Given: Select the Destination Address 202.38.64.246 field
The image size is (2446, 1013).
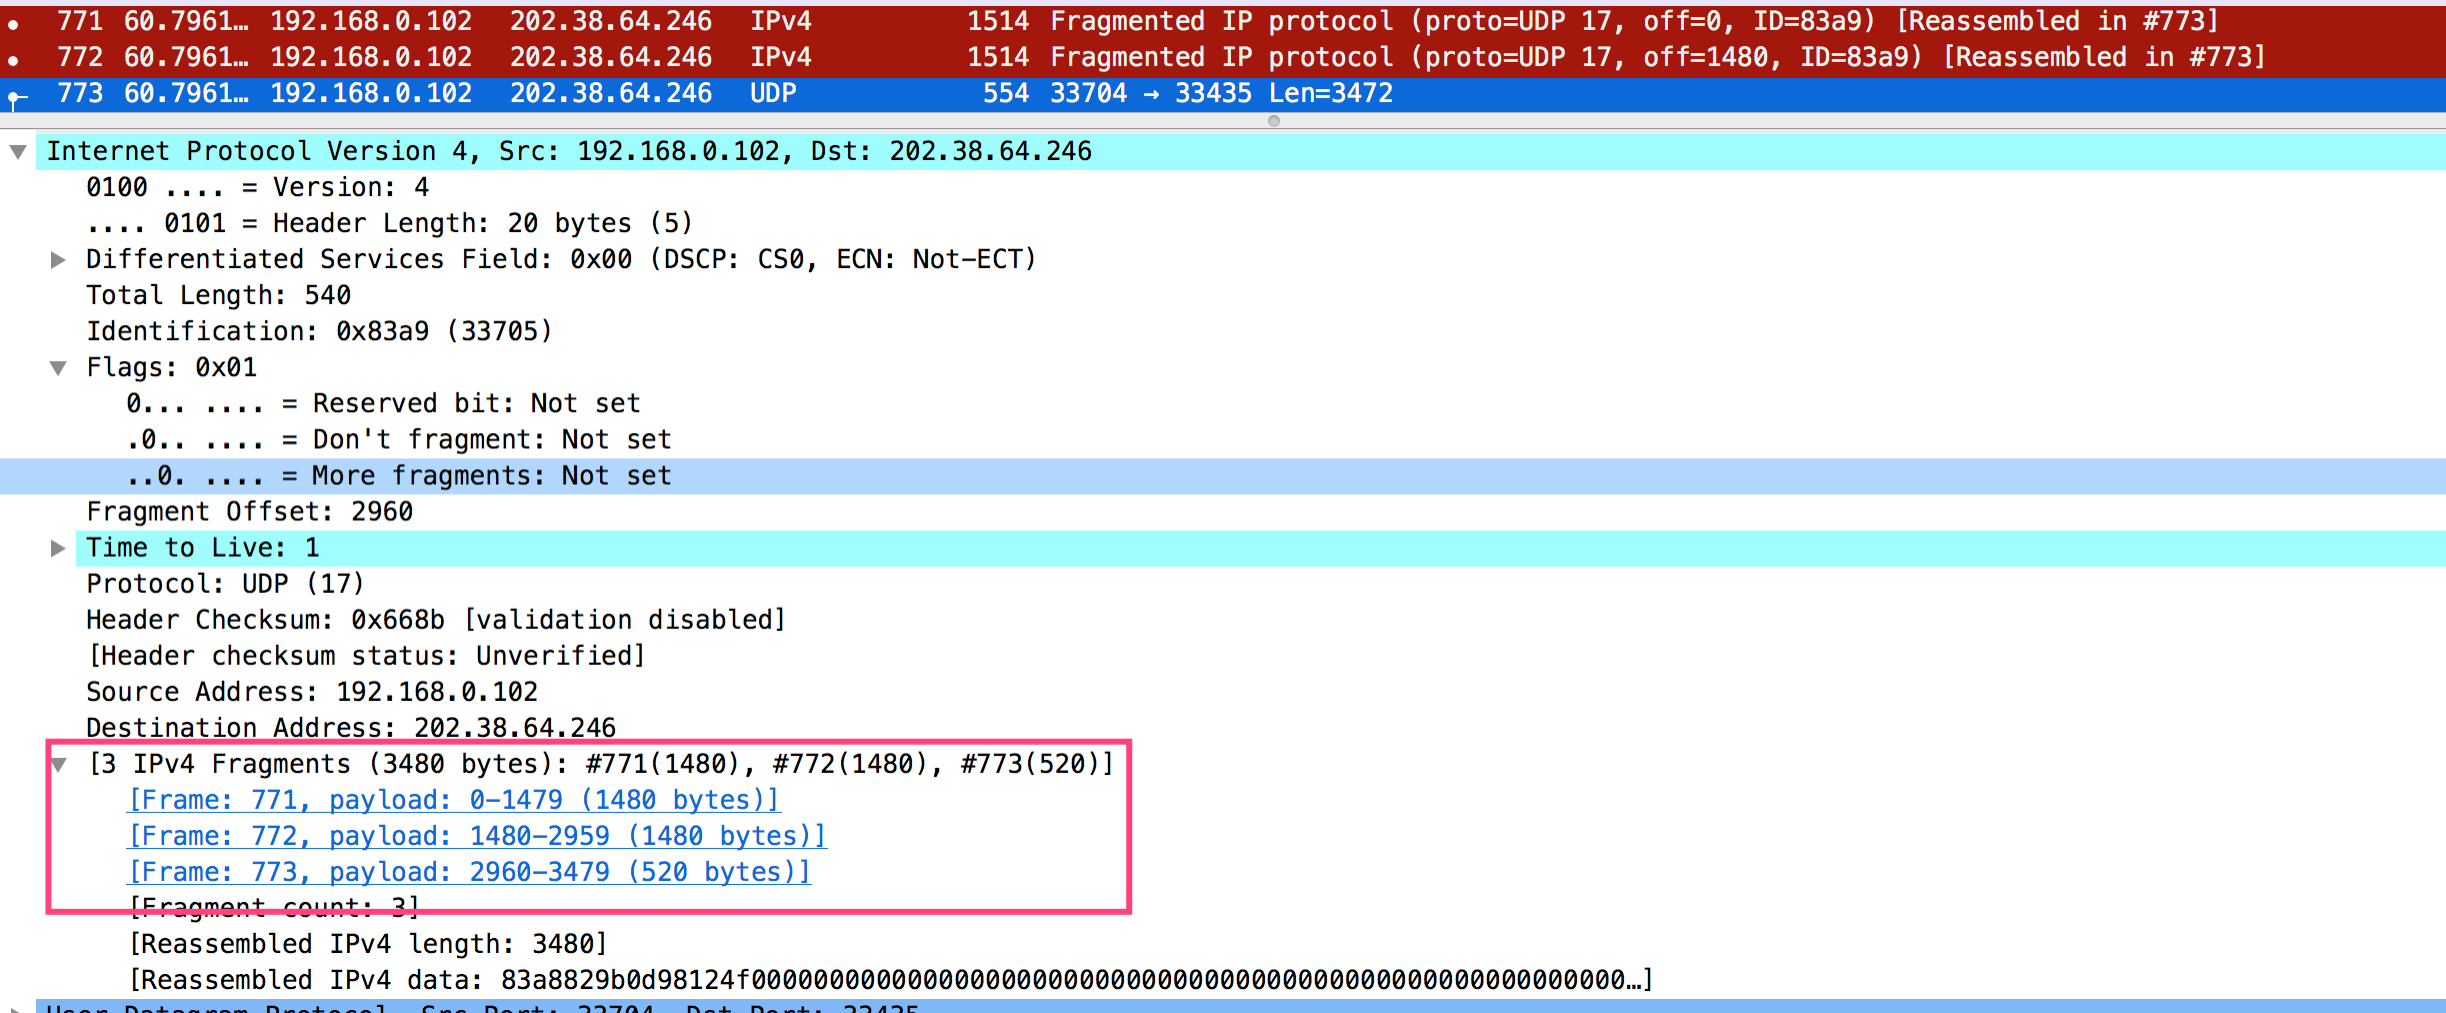Looking at the screenshot, I should tap(350, 727).
